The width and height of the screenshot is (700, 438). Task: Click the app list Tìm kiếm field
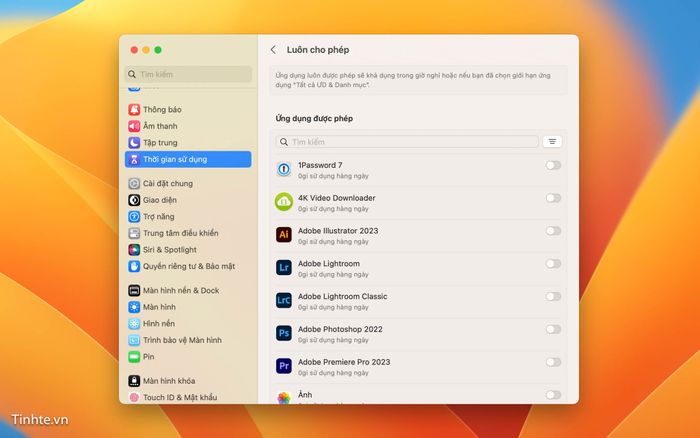click(x=407, y=142)
